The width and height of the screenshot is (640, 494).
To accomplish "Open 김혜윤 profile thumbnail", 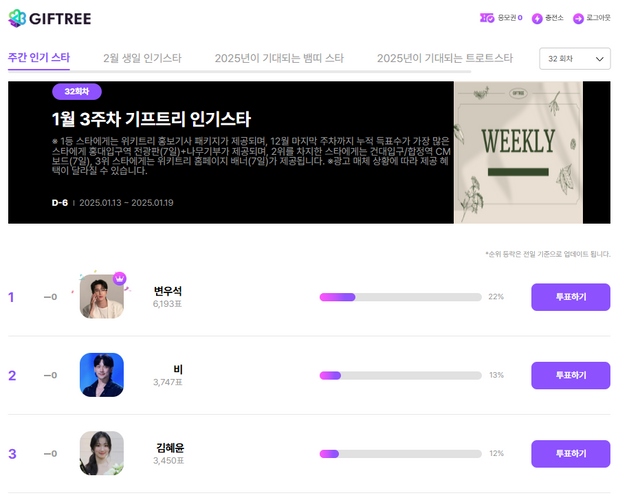I will click(102, 453).
